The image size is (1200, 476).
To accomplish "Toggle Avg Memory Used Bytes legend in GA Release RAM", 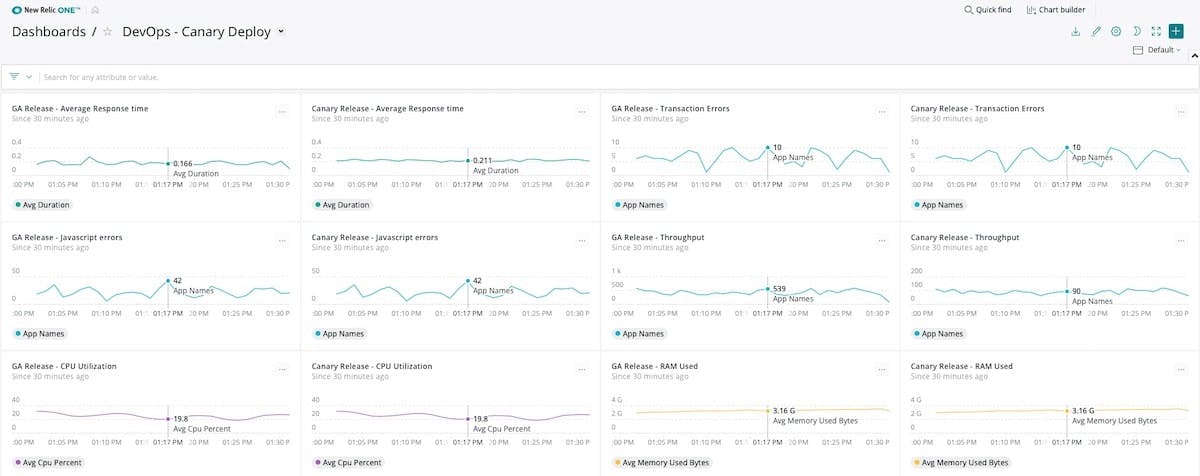I will coord(661,463).
